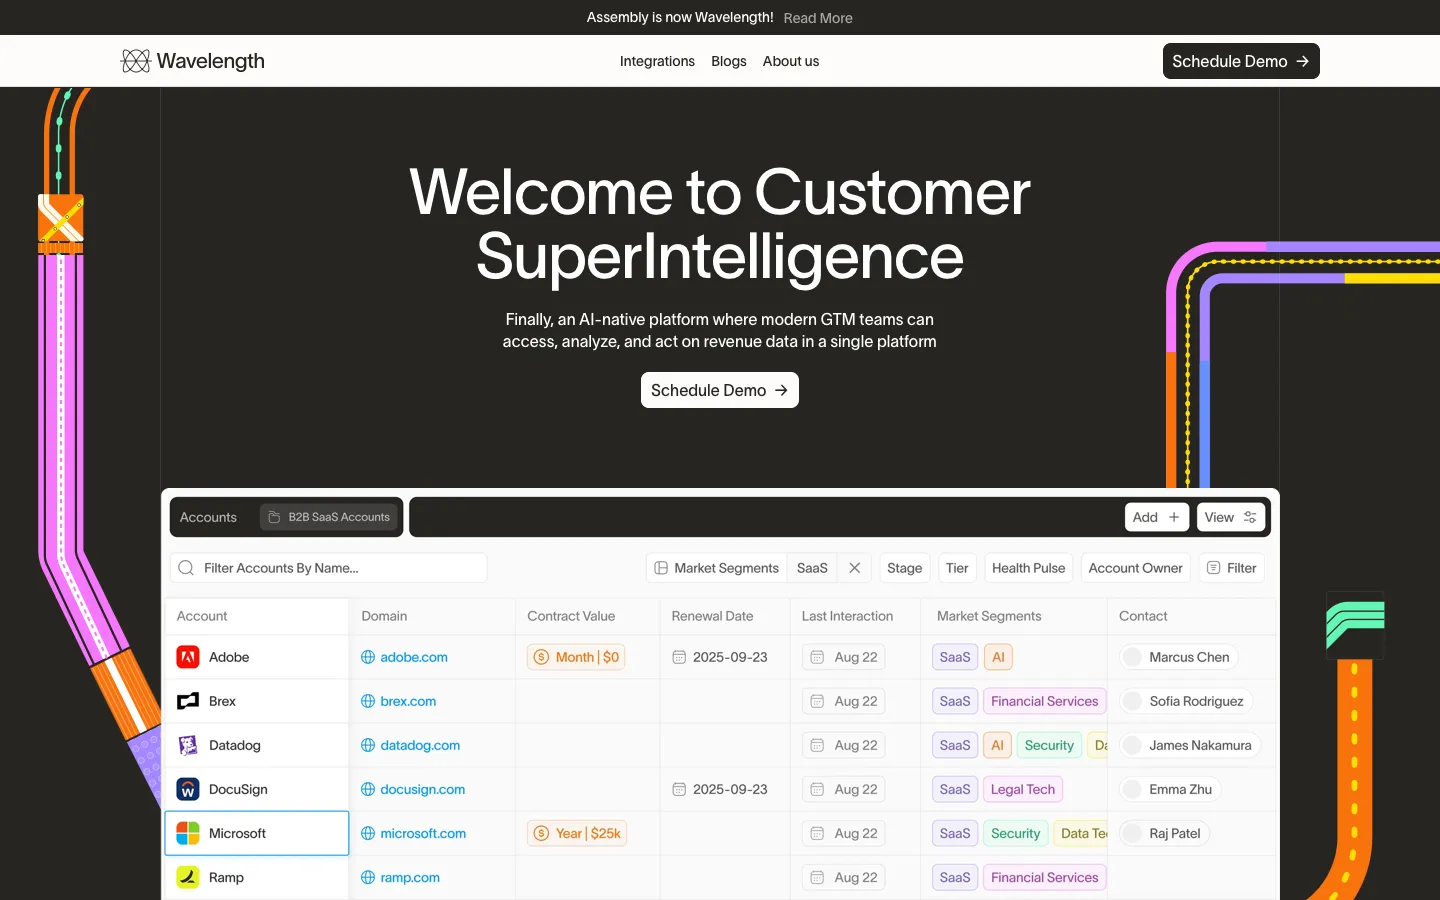Click the calendar icon in Microsoft's last interaction
This screenshot has height=900, width=1440.
(x=817, y=833)
